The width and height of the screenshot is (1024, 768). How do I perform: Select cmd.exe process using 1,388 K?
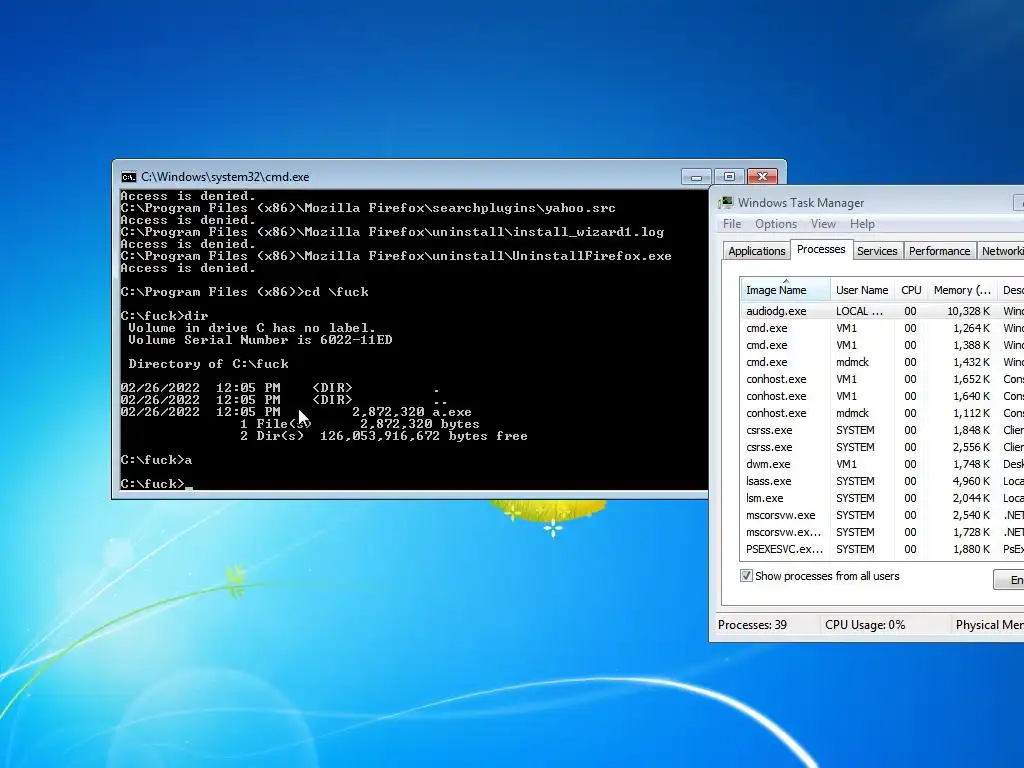coord(882,345)
